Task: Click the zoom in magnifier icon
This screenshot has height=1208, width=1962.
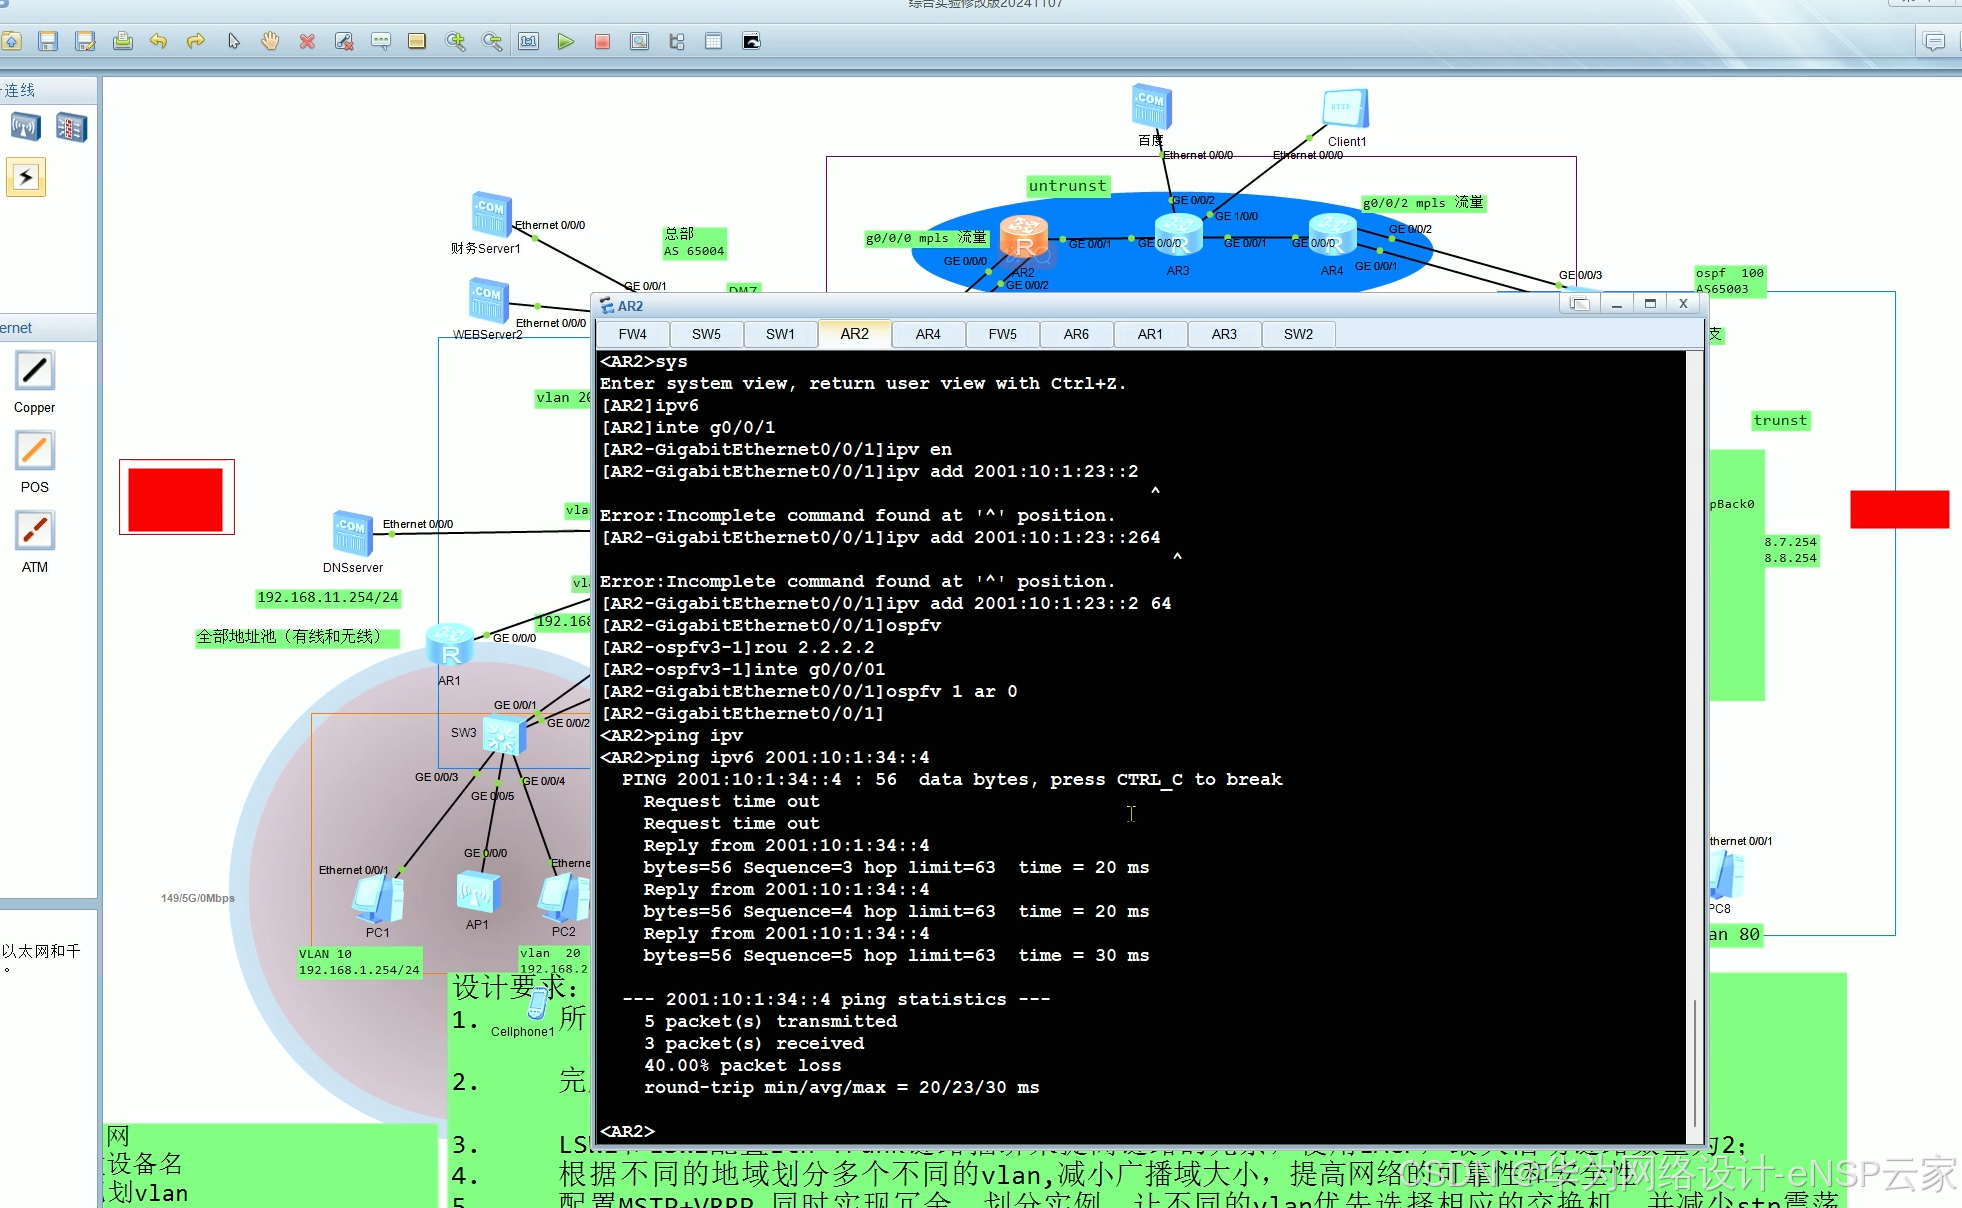Action: (455, 41)
